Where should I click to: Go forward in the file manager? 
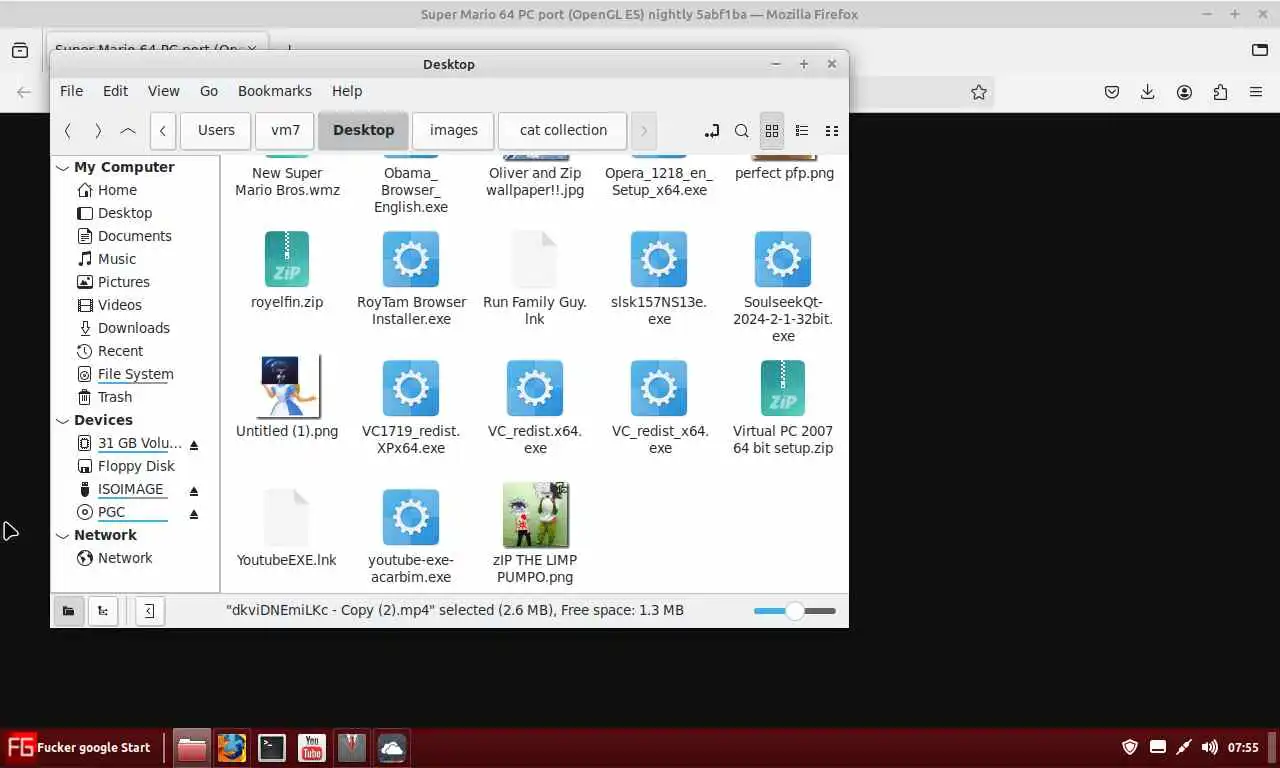pos(98,131)
